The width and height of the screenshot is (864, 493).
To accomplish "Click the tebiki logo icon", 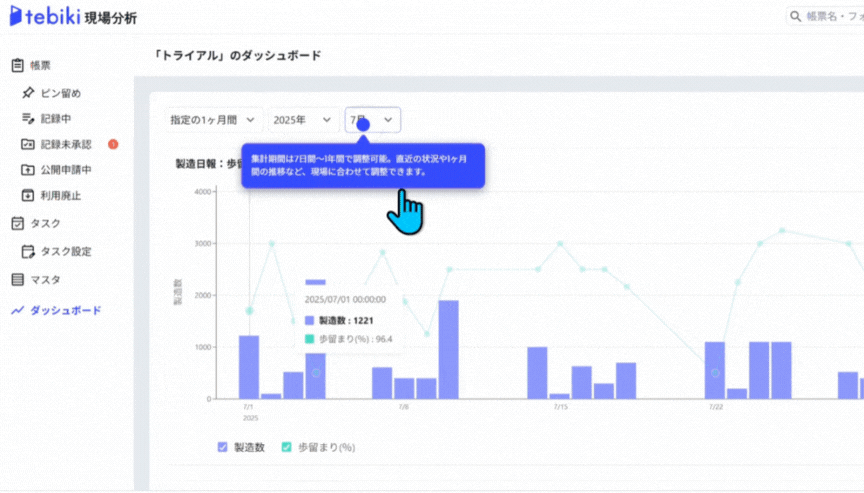I will coord(16,17).
